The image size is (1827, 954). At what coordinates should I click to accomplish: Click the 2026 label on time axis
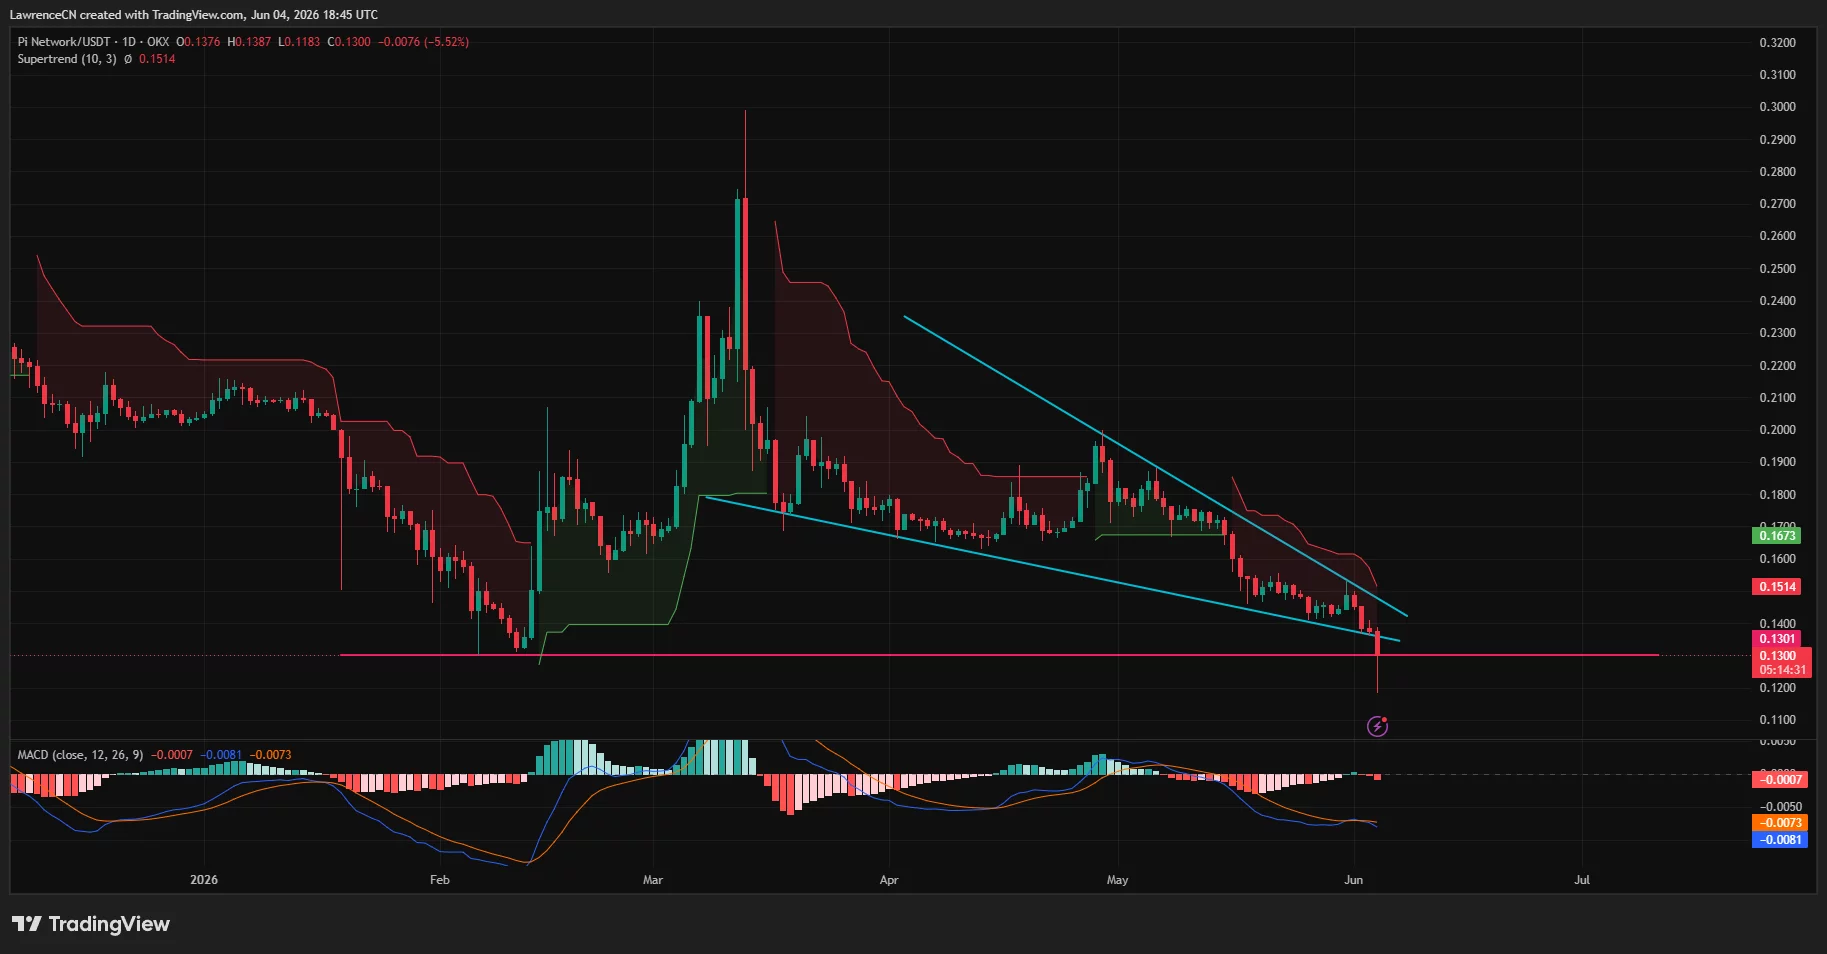[204, 880]
